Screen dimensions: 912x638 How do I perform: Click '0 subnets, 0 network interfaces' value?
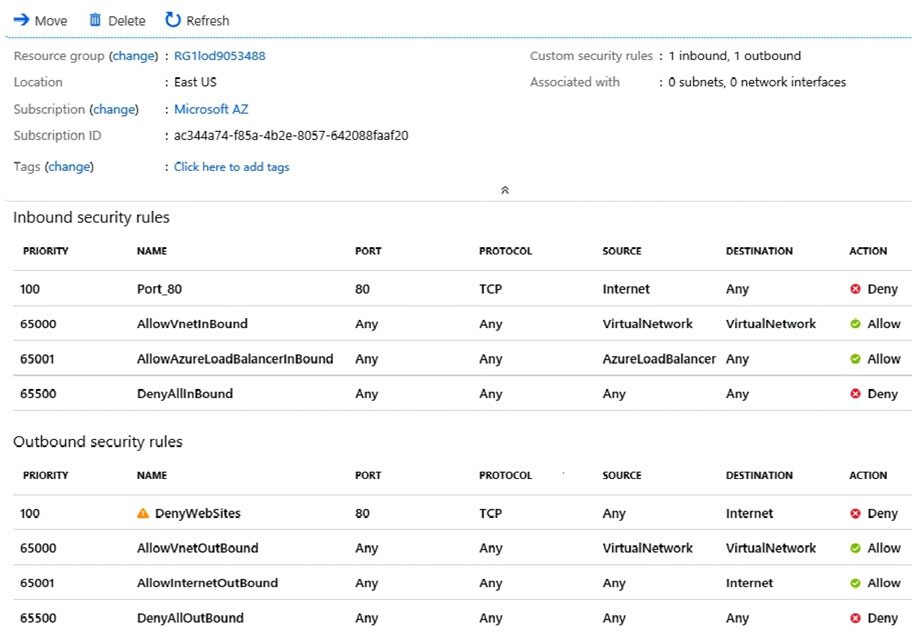tap(757, 82)
